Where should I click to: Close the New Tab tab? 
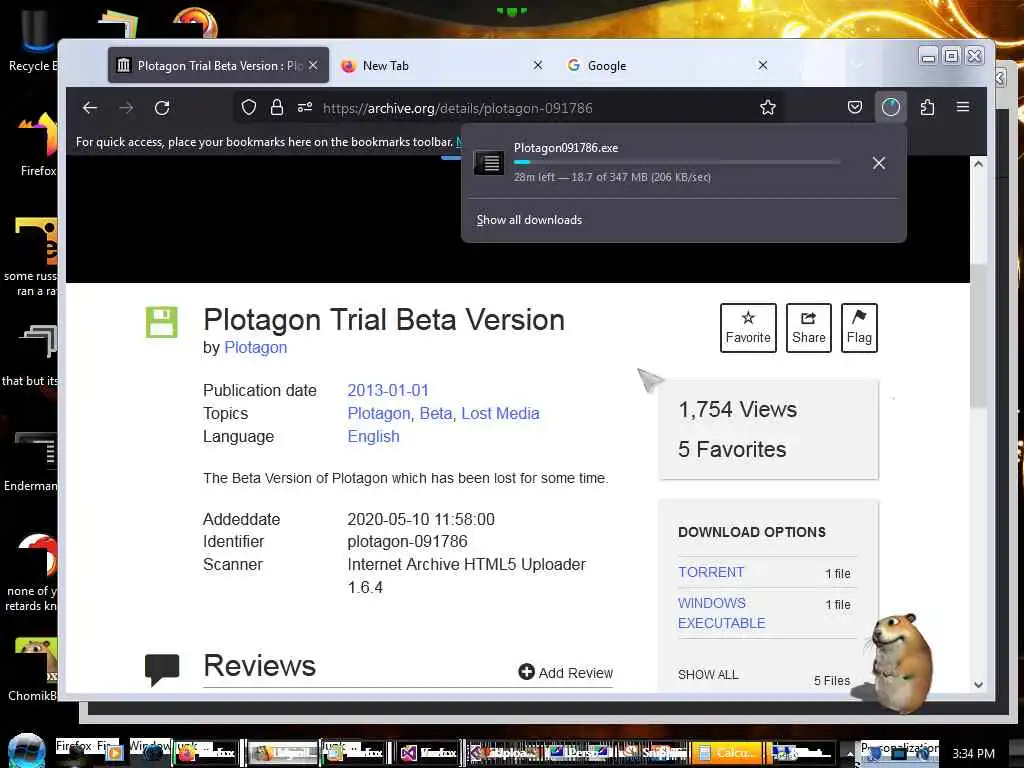click(538, 65)
